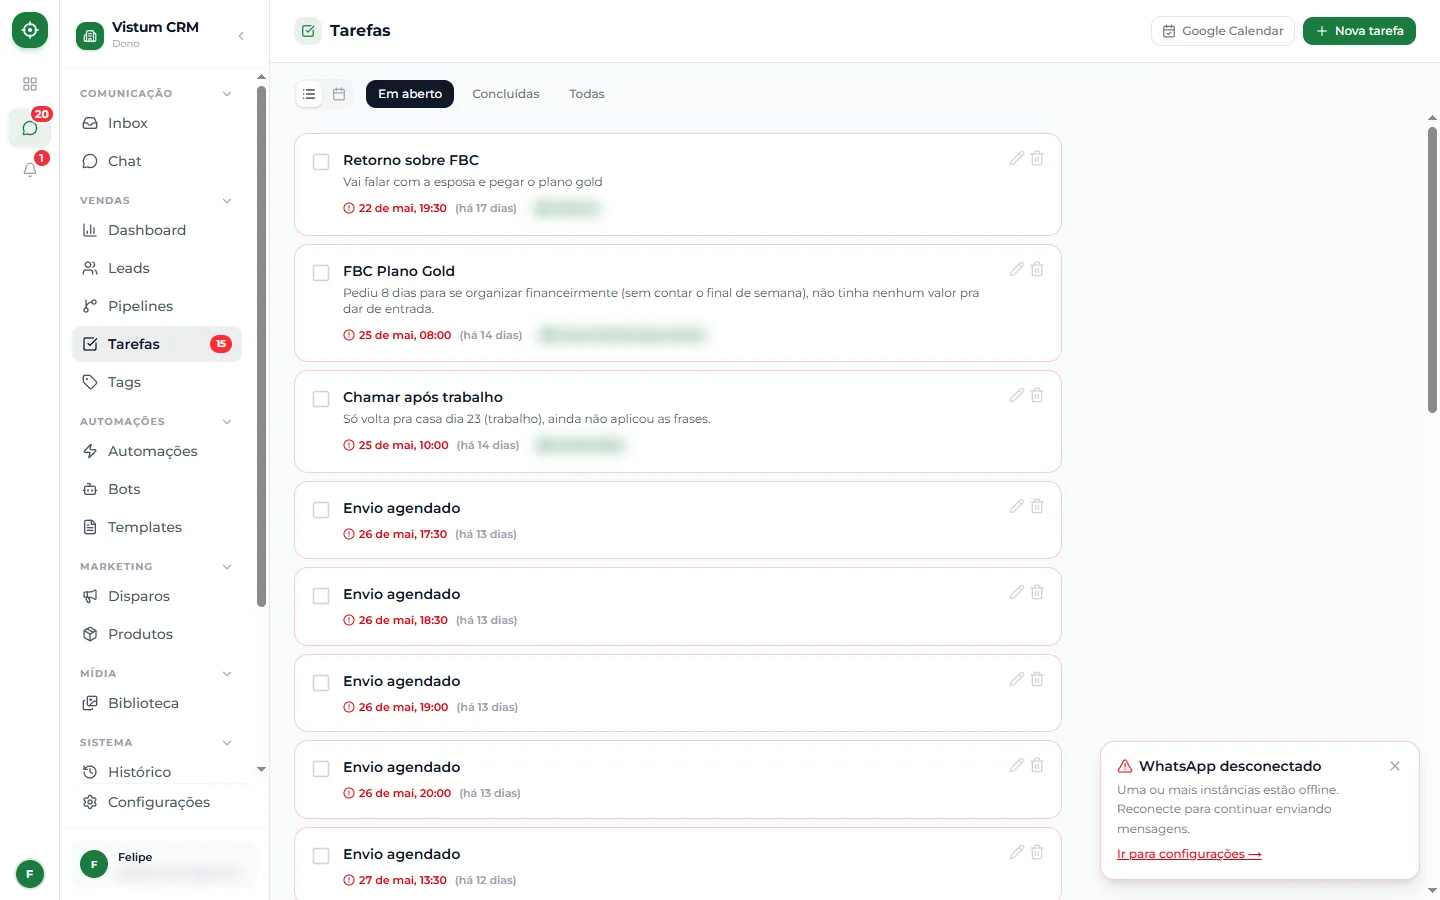The image size is (1440, 900).
Task: Switch to calendar view icon
Action: click(339, 94)
